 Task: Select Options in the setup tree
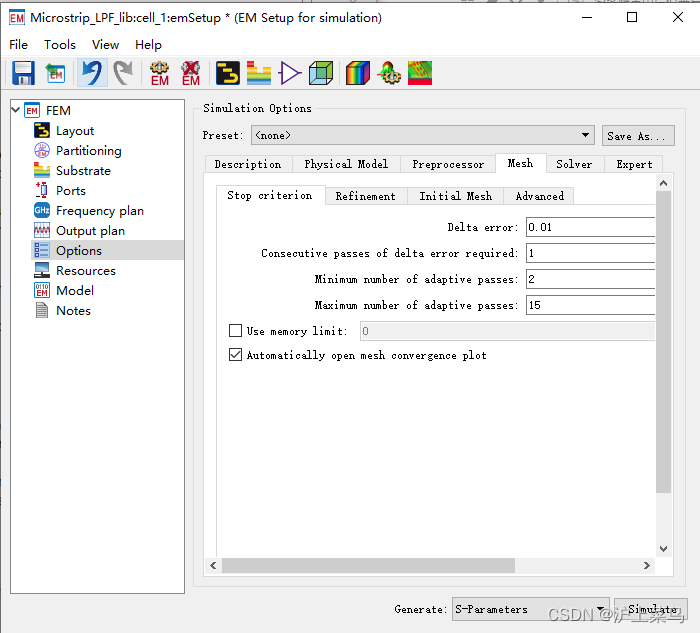107,250
